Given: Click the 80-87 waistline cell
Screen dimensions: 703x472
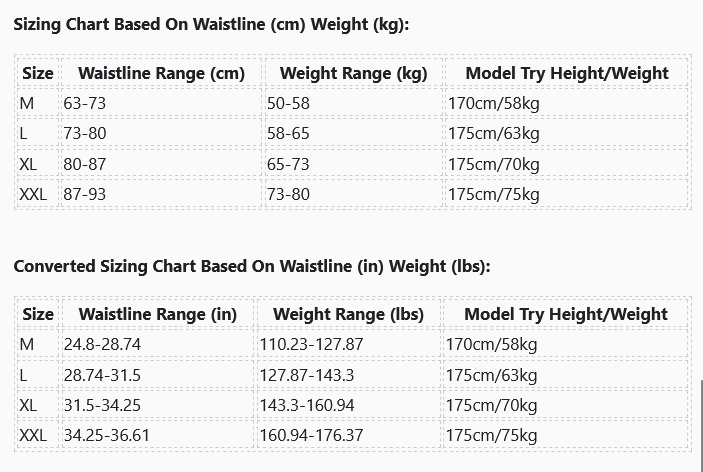Looking at the screenshot, I should coord(84,164).
